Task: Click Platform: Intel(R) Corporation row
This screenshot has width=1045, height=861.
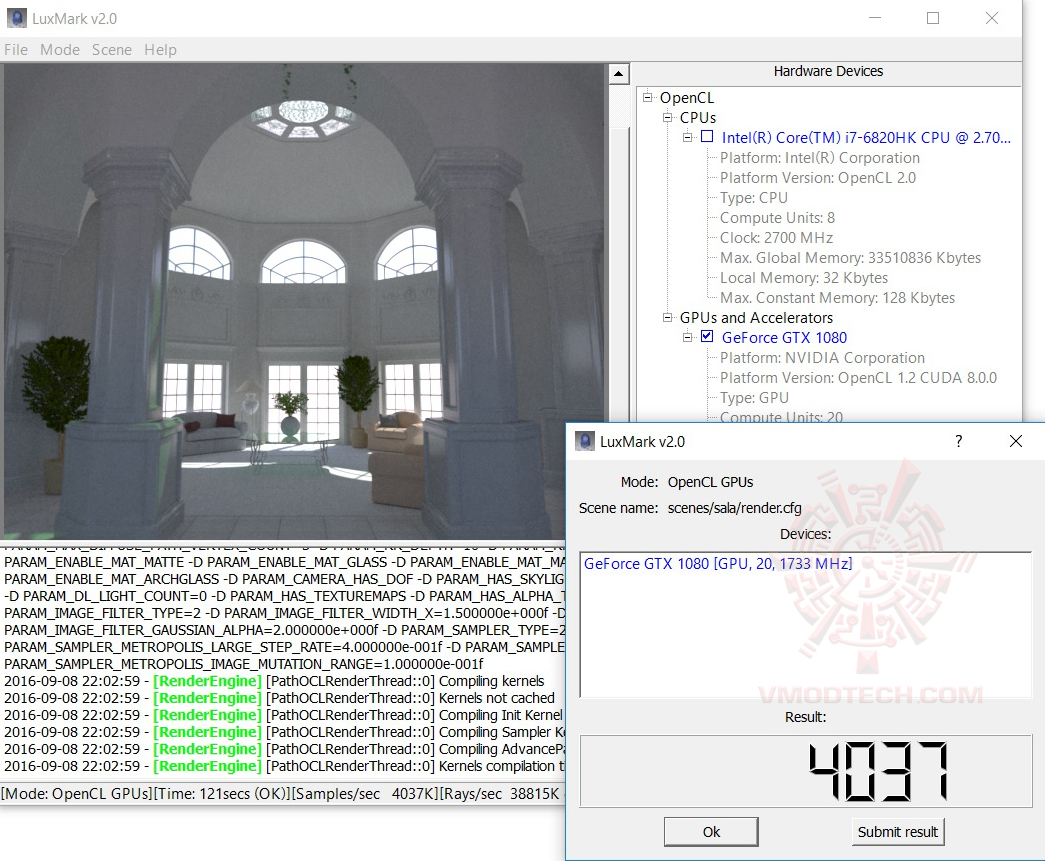Action: (x=820, y=158)
